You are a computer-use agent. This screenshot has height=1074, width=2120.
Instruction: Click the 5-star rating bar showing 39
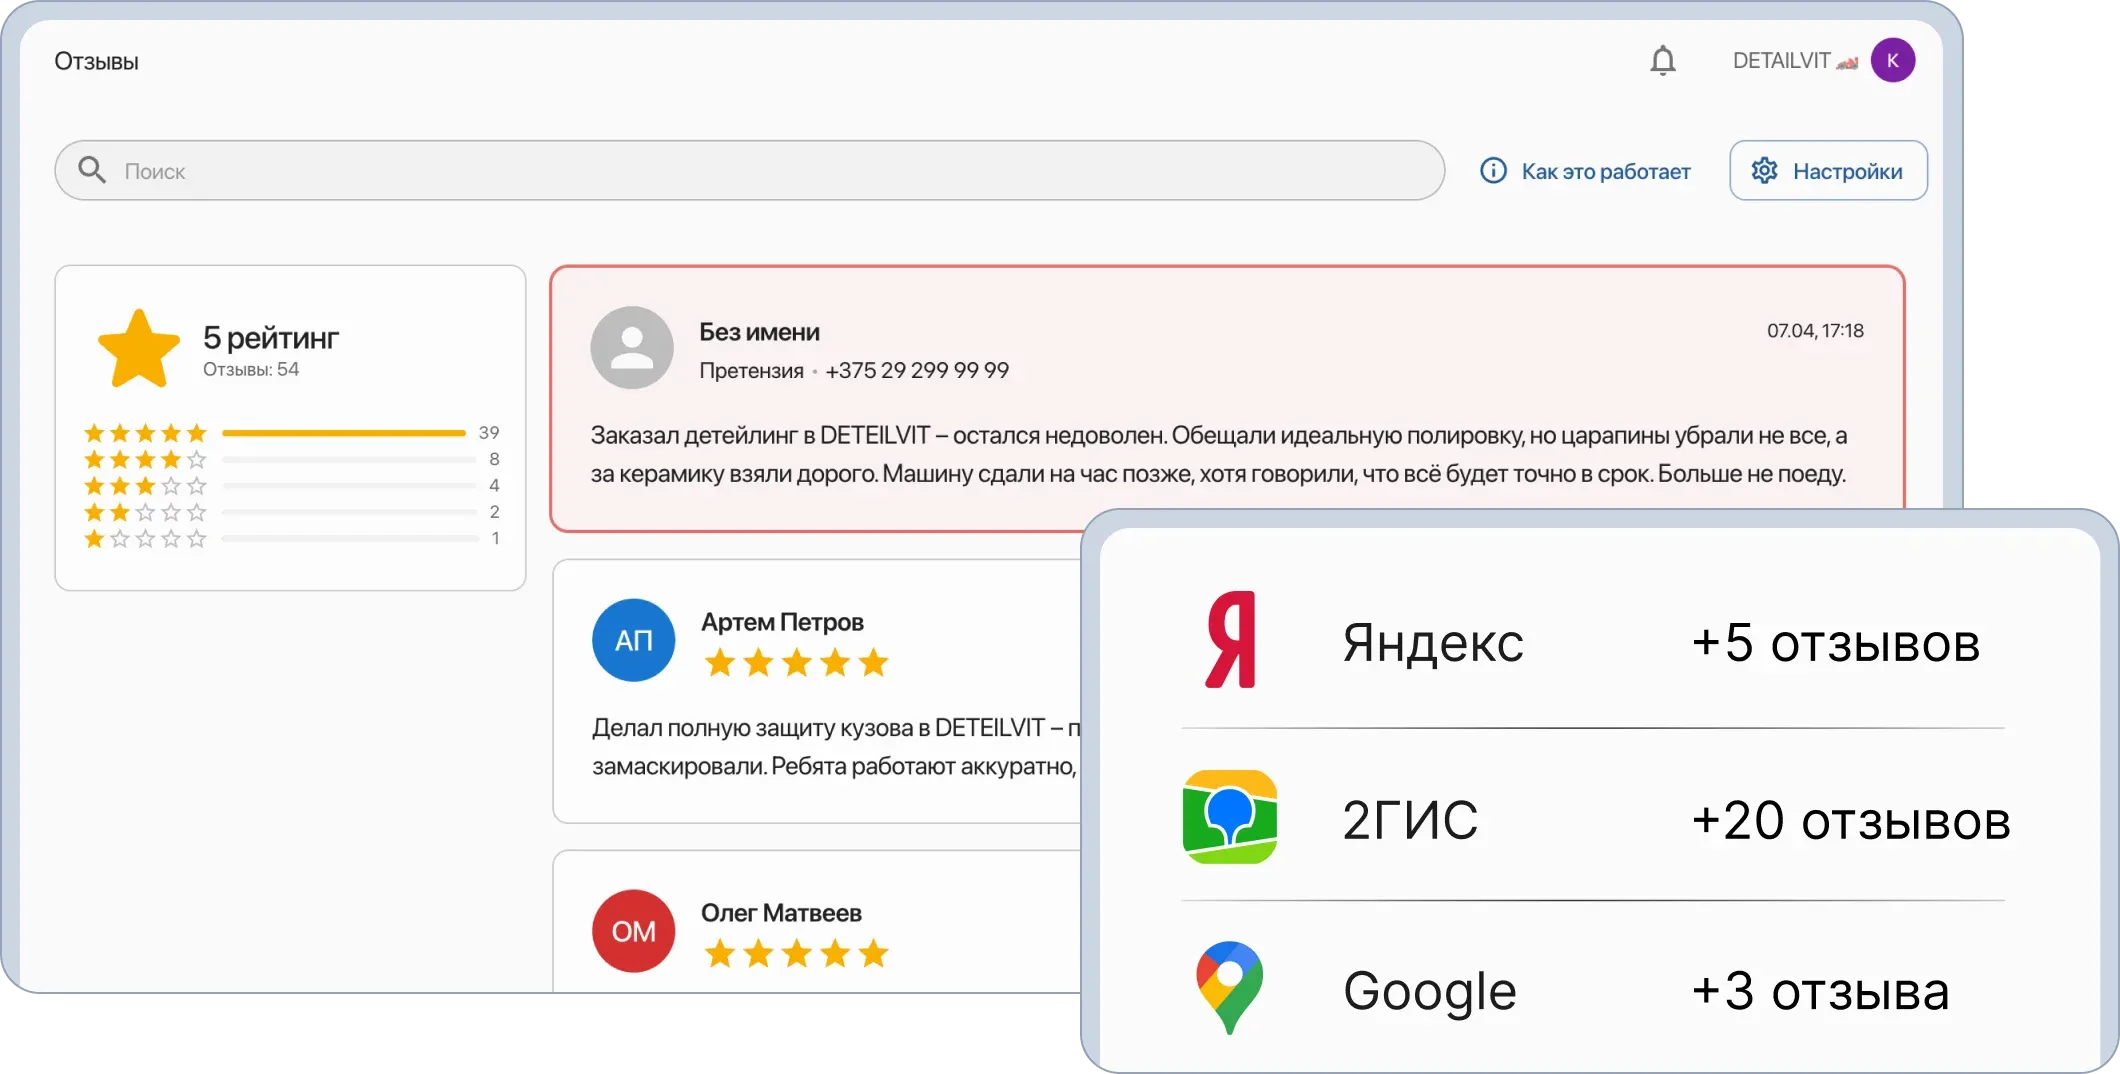point(344,432)
